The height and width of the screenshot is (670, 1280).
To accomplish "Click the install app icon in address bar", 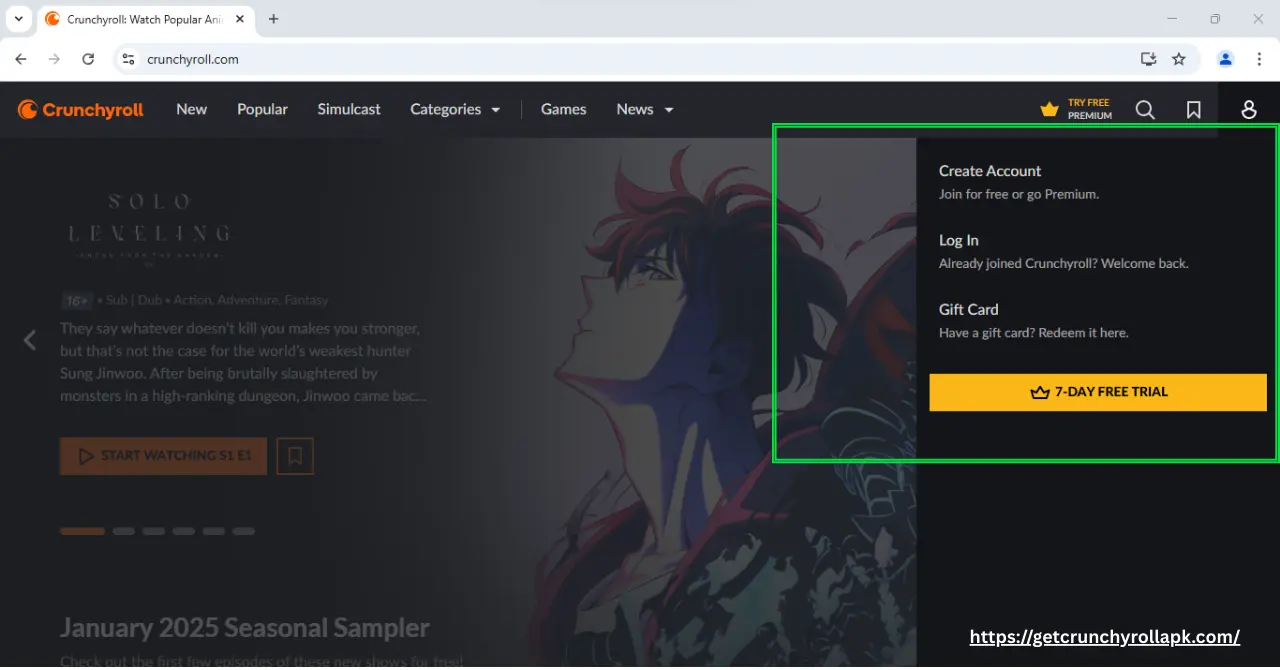I will pyautogui.click(x=1148, y=59).
